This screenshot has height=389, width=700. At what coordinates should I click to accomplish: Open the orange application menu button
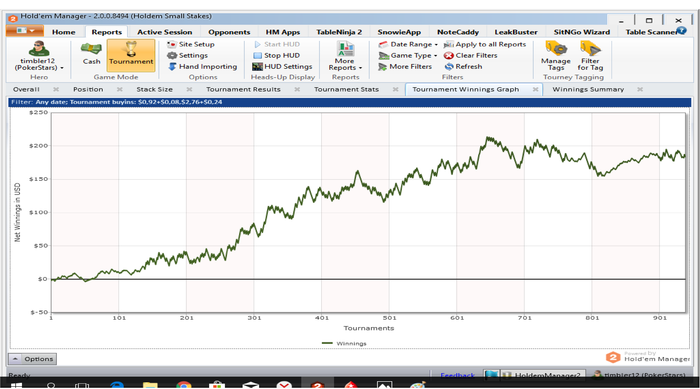pyautogui.click(x=25, y=31)
